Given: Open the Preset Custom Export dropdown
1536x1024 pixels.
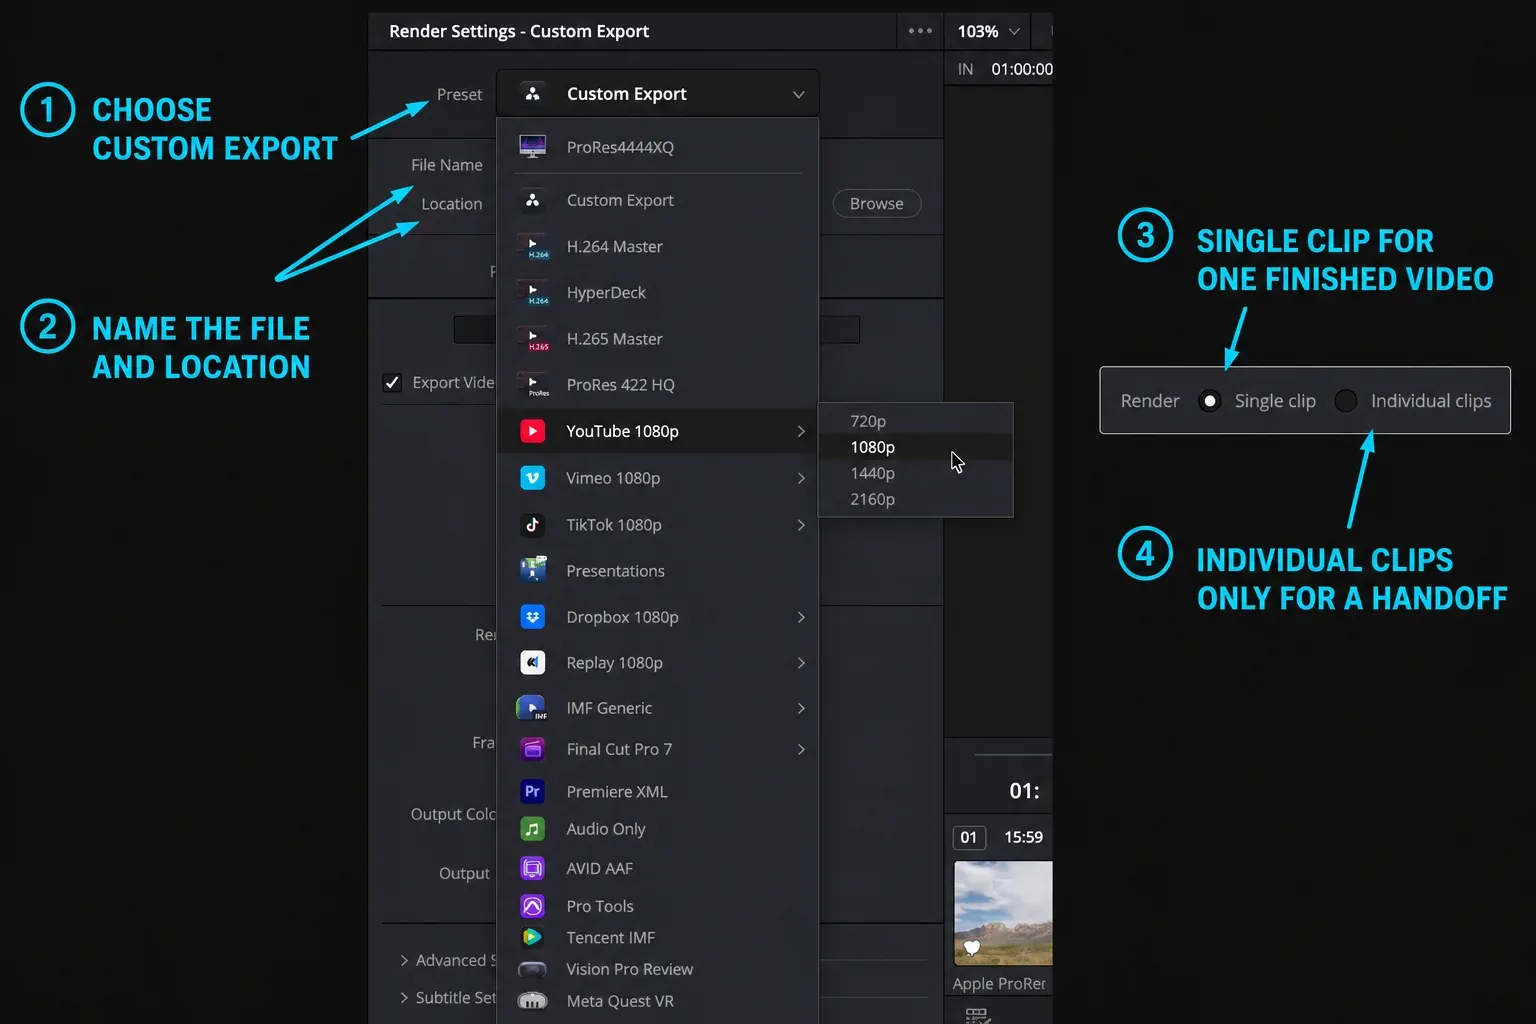Looking at the screenshot, I should pyautogui.click(x=658, y=94).
